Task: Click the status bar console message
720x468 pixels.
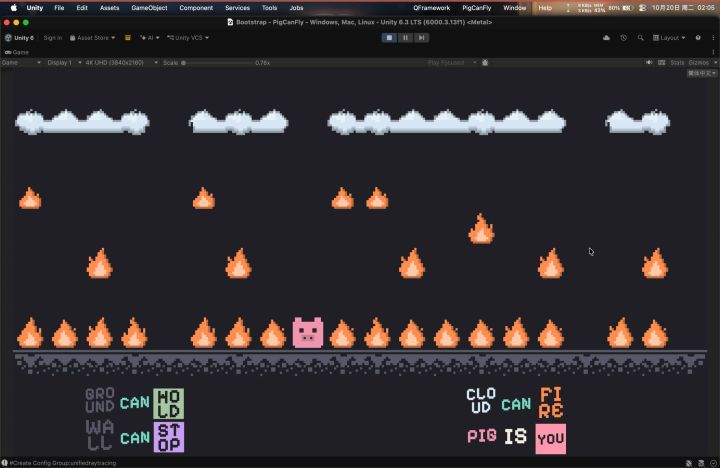Action: pos(63,463)
